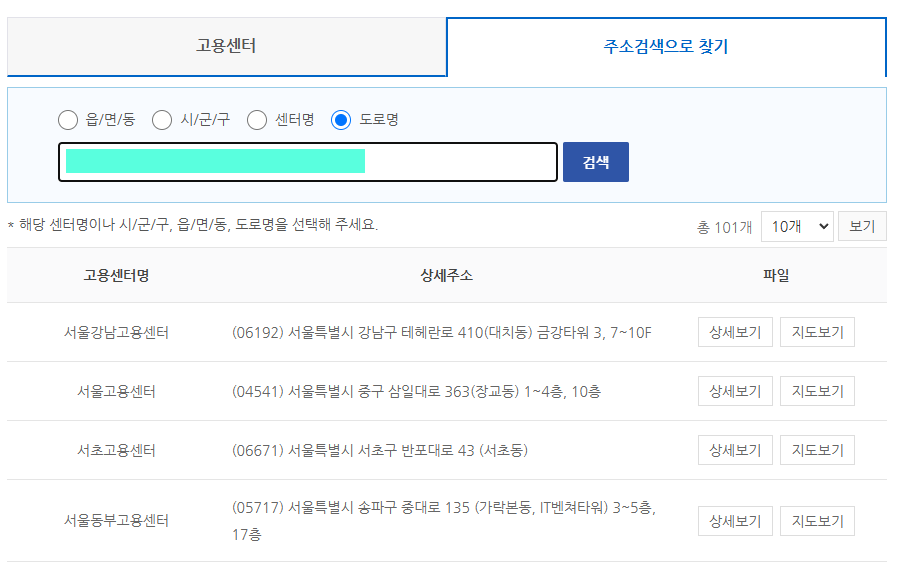Click the 고용센터명 column header
This screenshot has height=563, width=923.
pyautogui.click(x=117, y=275)
